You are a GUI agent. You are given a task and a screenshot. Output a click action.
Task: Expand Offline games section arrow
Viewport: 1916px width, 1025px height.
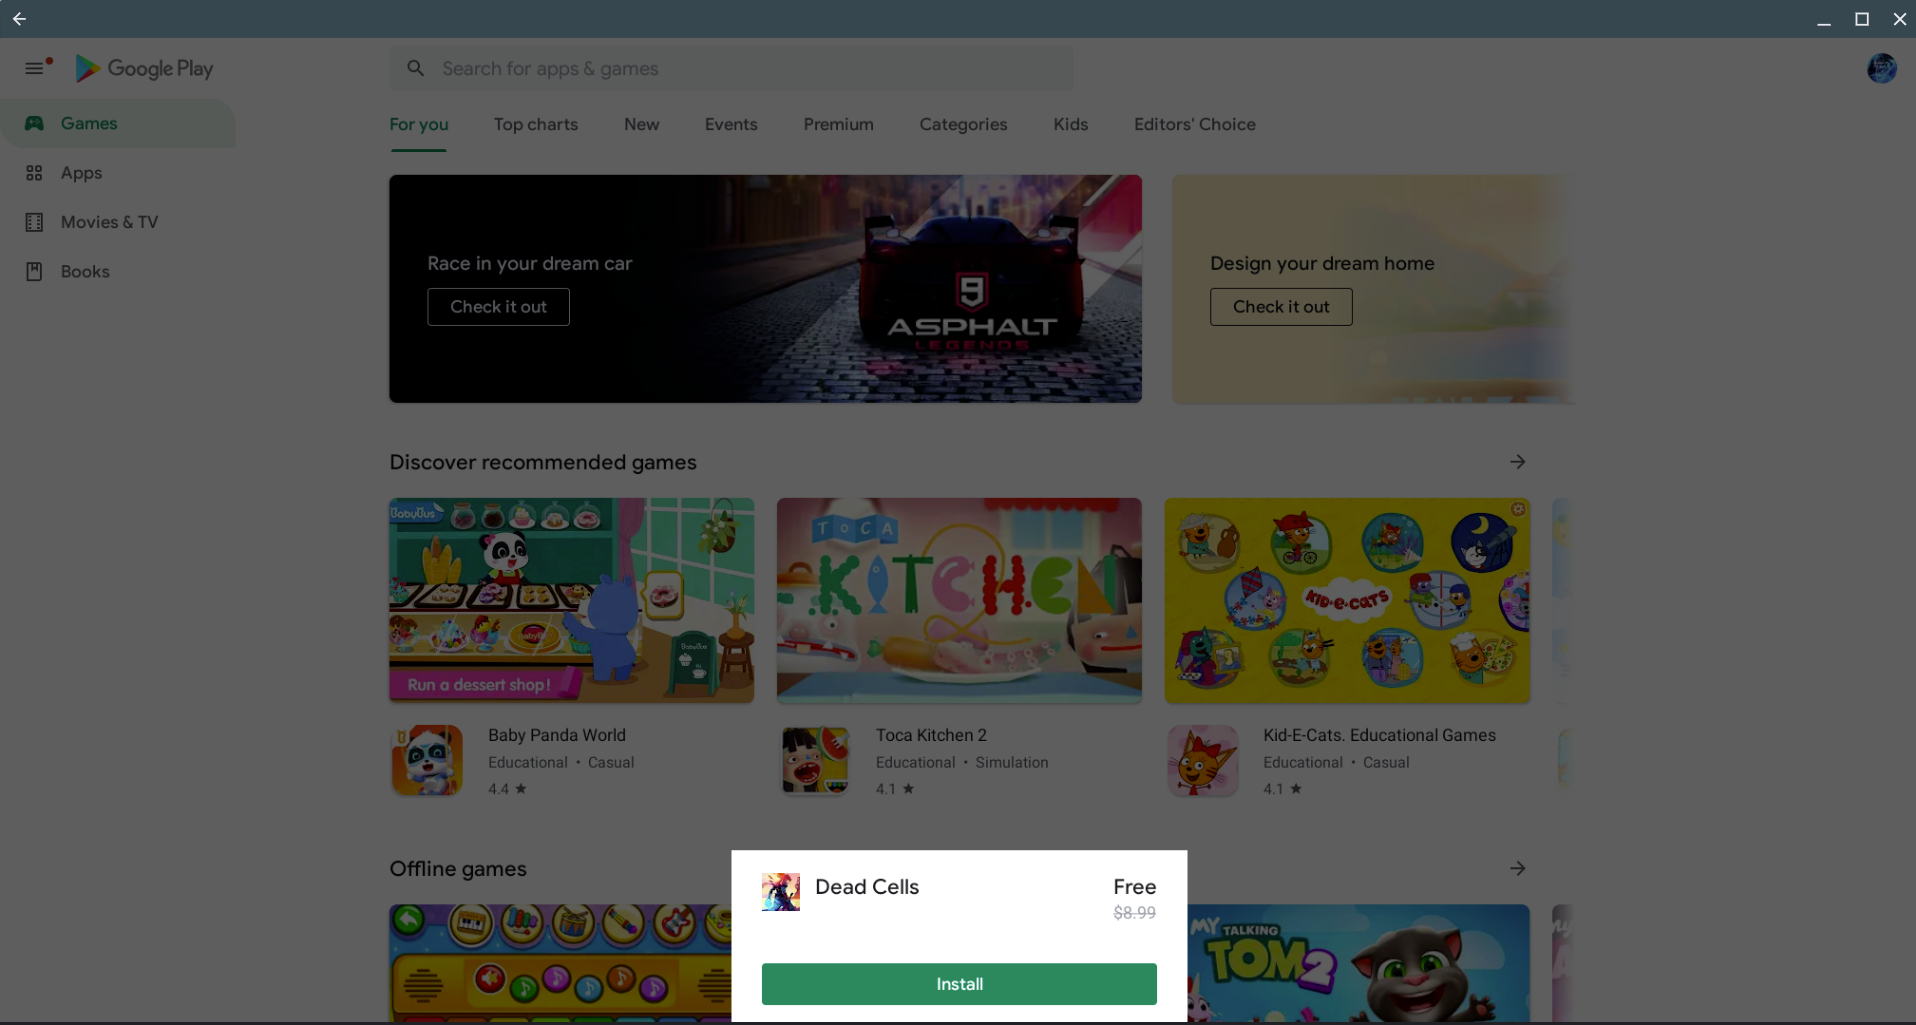[x=1517, y=868]
